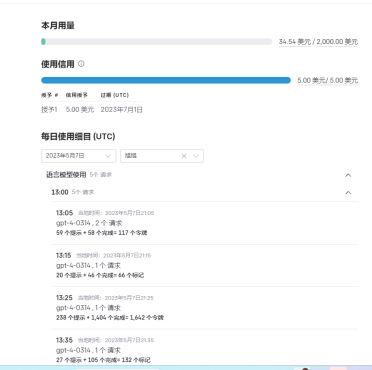Click the info icon next to 使用信用
The image size is (372, 370).
pyautogui.click(x=81, y=64)
